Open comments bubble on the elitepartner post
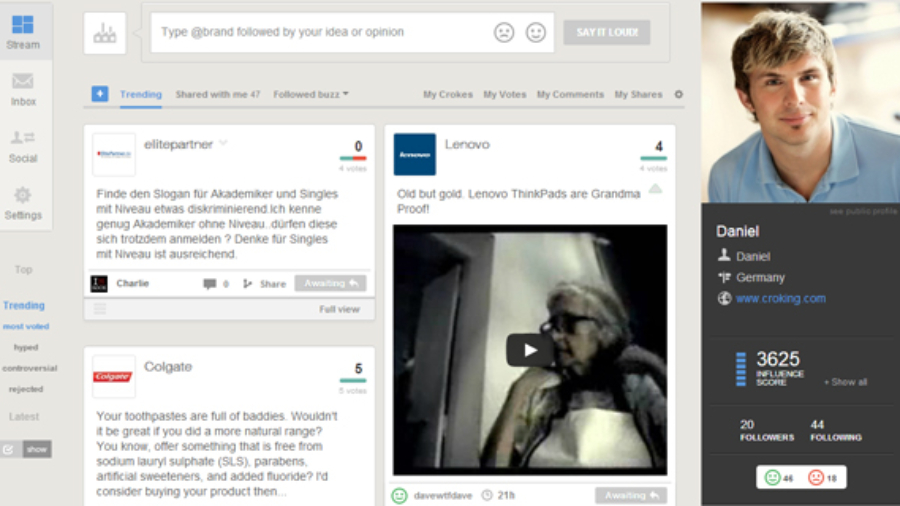The height and width of the screenshot is (506, 900). 210,283
